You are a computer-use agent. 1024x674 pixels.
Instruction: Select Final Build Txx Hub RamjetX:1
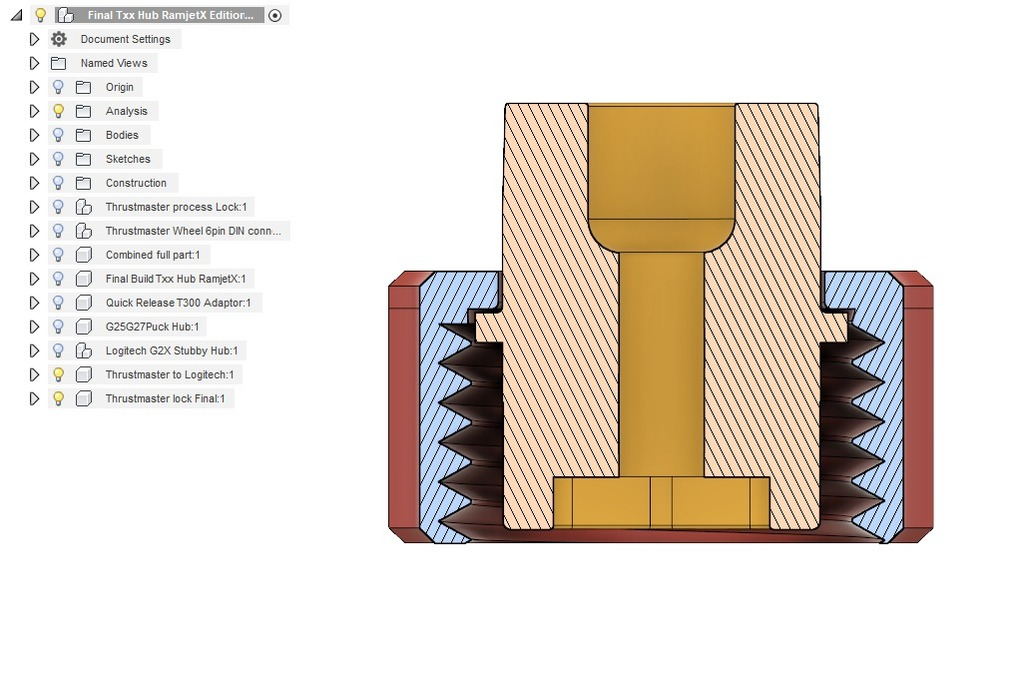pos(176,280)
